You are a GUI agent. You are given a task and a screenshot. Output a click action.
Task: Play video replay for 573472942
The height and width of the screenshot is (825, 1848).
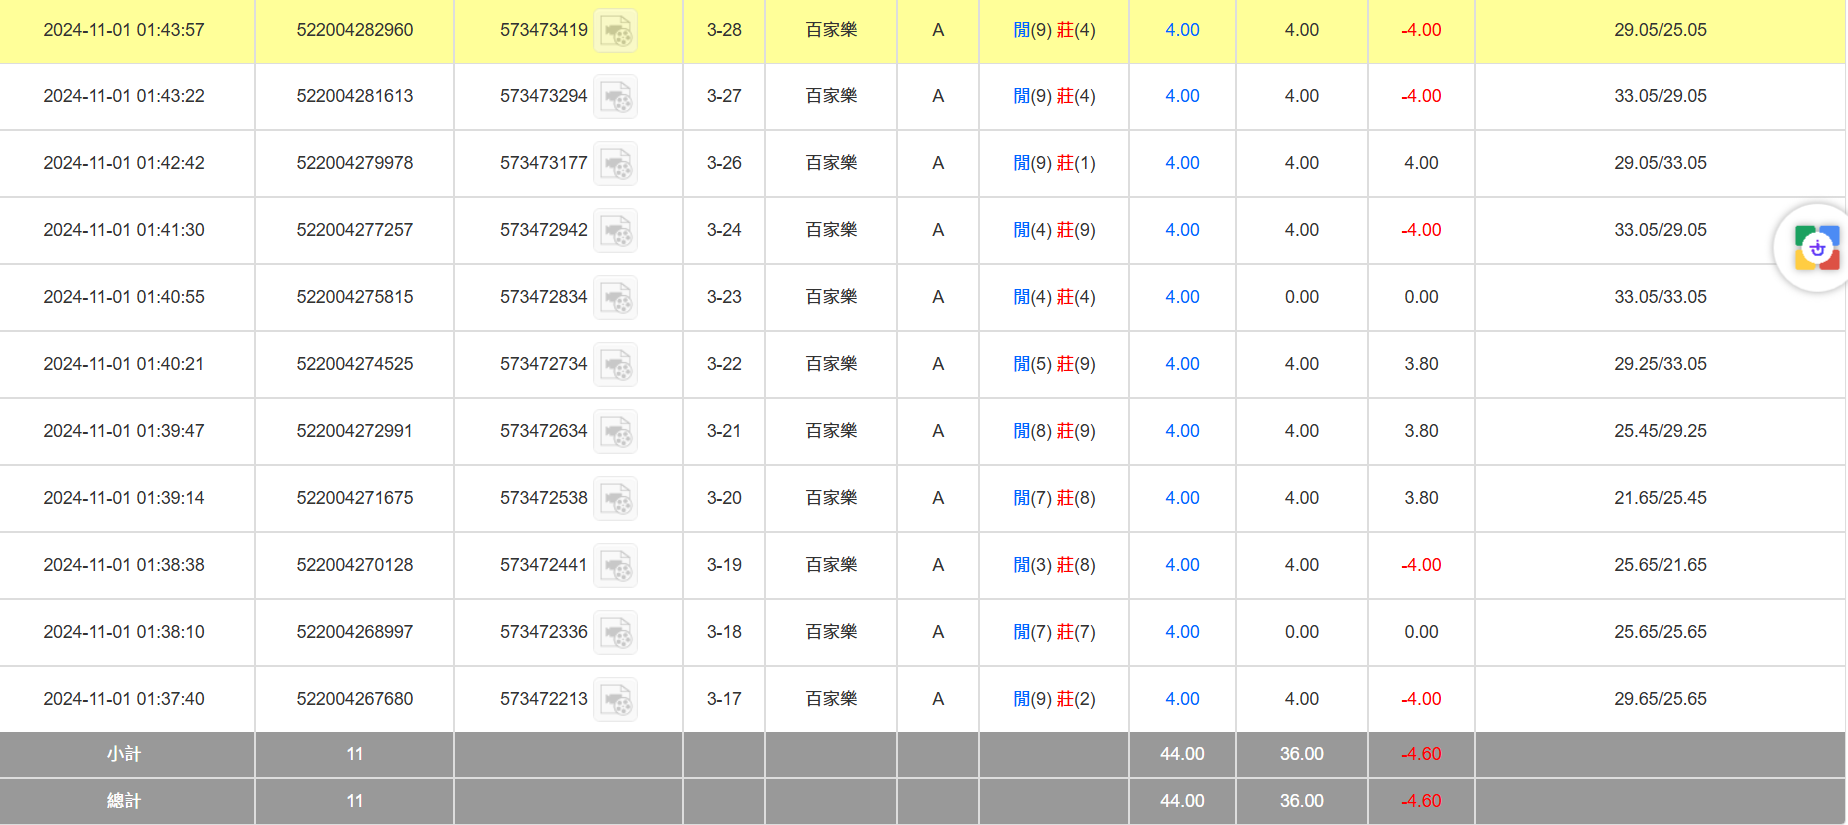click(615, 231)
